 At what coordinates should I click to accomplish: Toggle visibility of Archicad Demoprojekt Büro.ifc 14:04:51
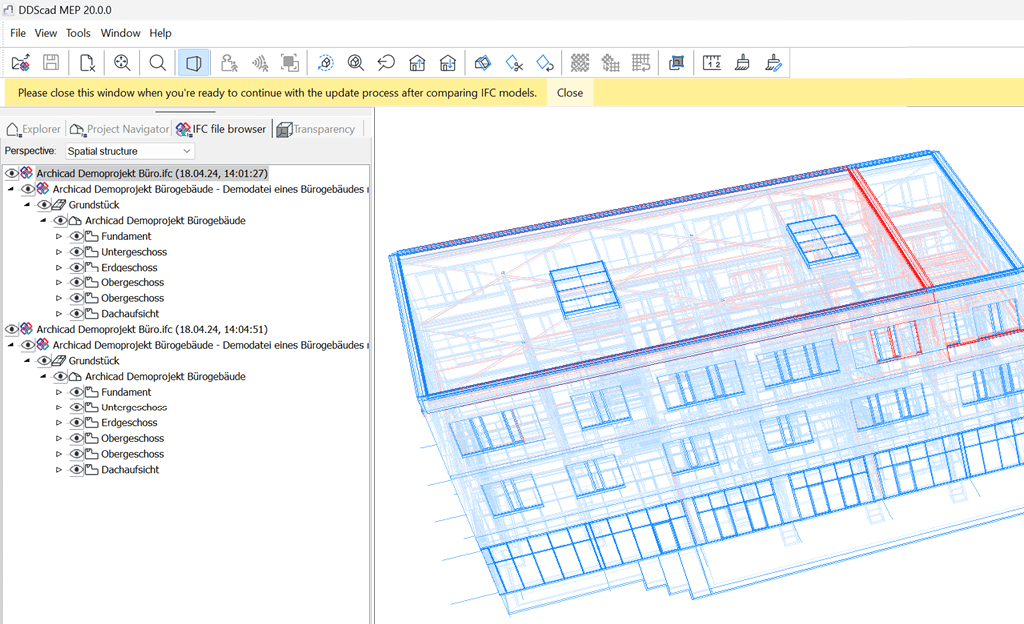[x=12, y=329]
